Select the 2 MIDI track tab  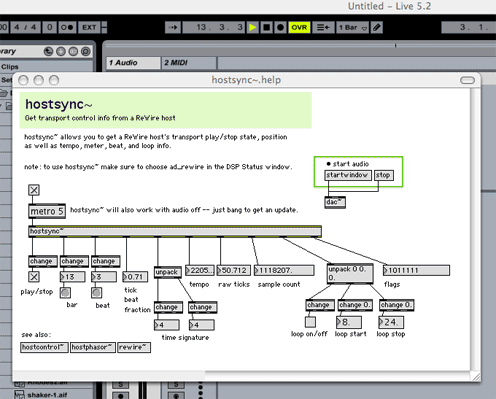point(189,63)
